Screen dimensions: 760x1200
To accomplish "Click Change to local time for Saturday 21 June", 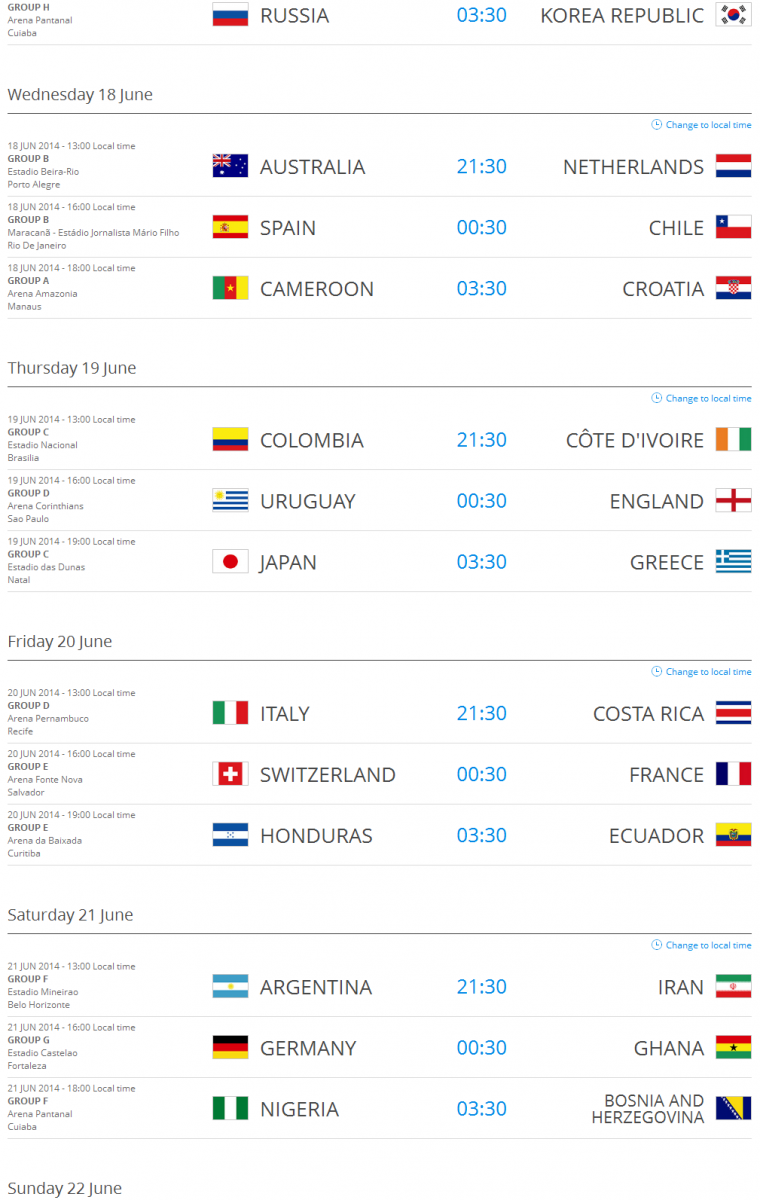I will tap(701, 944).
